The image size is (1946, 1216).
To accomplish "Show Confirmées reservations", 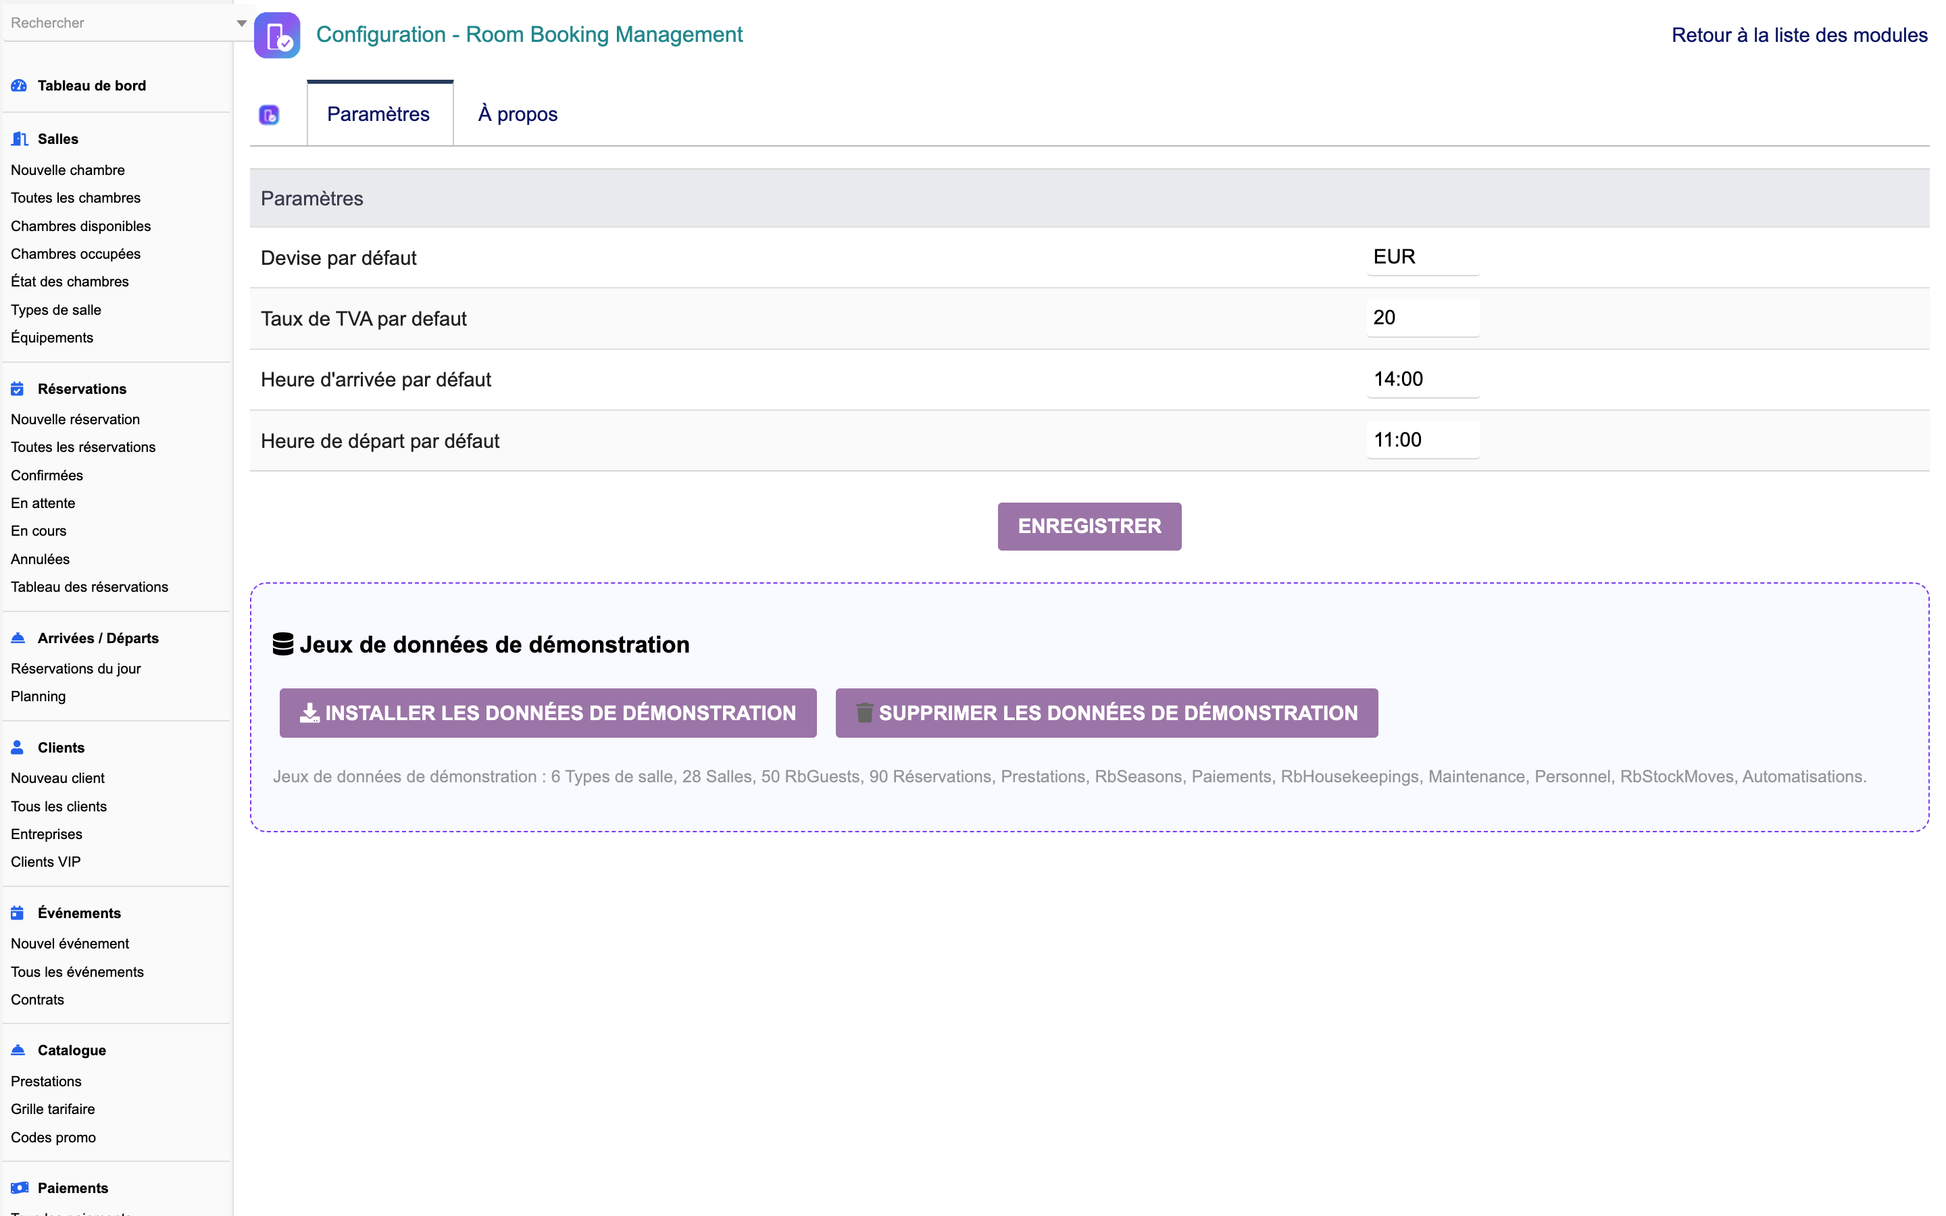I will pos(47,475).
